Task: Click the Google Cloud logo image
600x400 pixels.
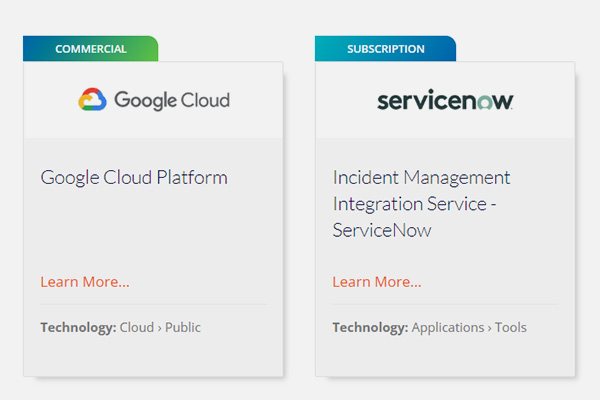Action: [x=154, y=100]
